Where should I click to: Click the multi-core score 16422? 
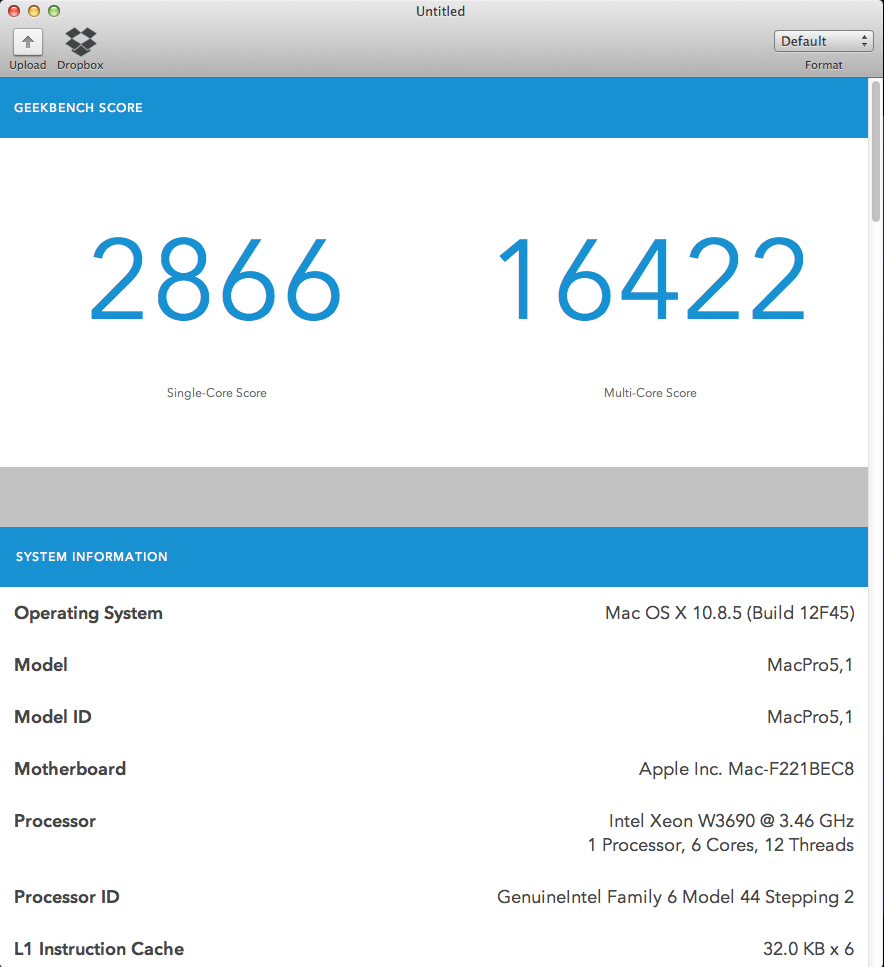click(651, 279)
